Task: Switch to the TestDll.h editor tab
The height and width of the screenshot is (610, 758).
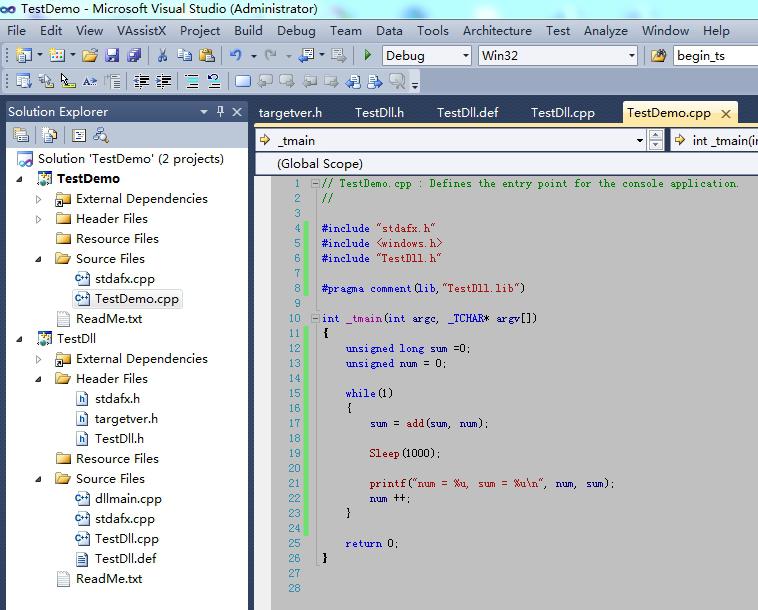Action: pyautogui.click(x=379, y=113)
